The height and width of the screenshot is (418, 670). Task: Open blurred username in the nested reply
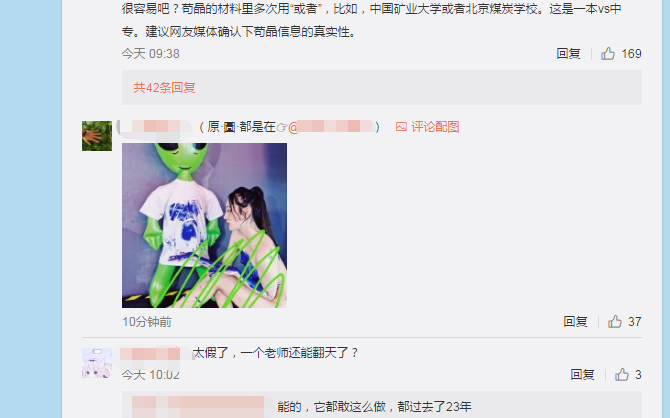(198, 406)
